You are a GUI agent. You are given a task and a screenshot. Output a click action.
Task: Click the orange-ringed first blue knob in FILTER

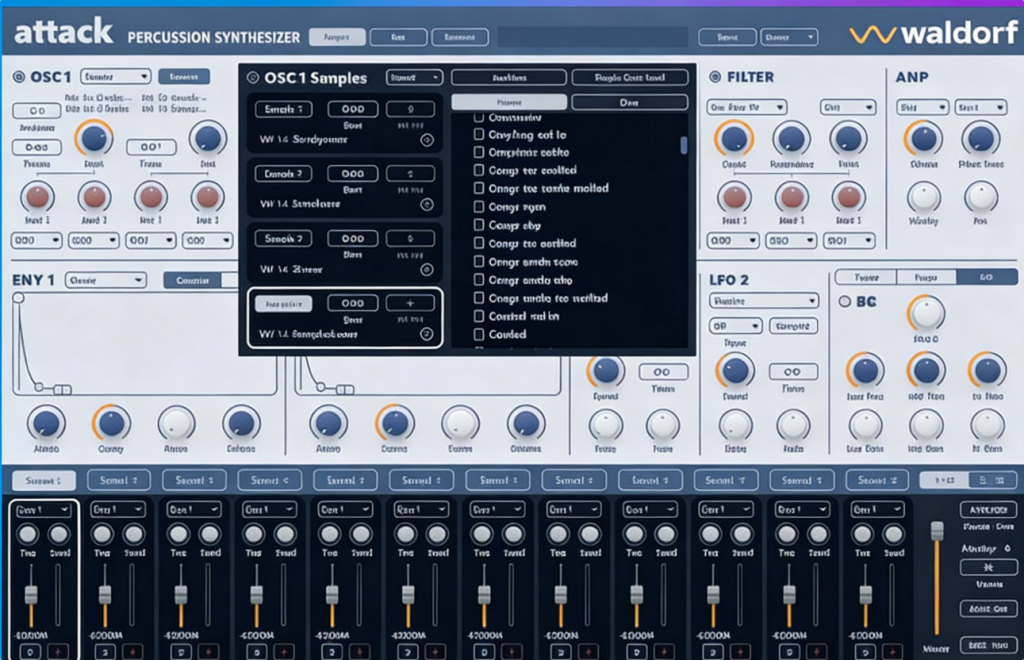(734, 139)
